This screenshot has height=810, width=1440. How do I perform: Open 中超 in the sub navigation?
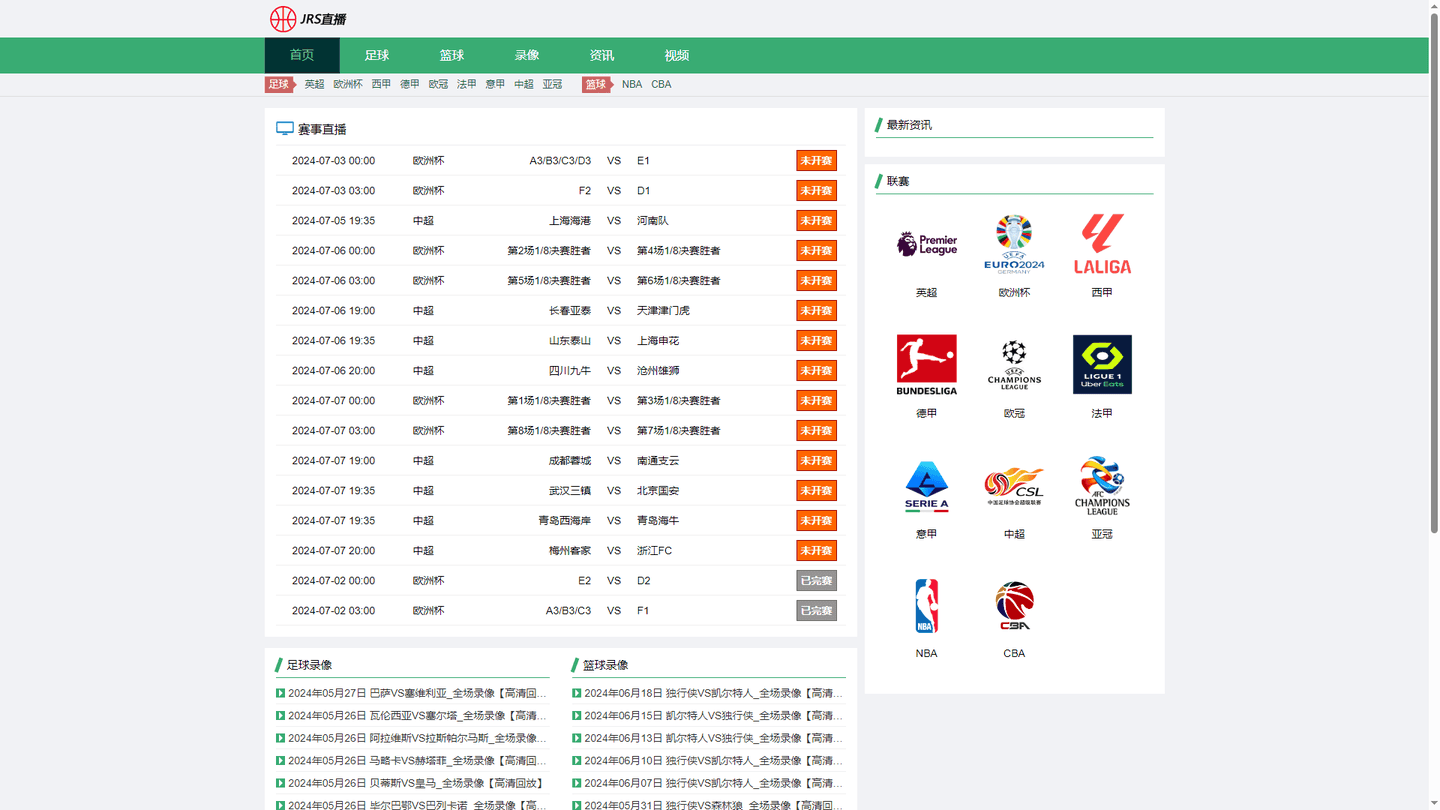(524, 84)
